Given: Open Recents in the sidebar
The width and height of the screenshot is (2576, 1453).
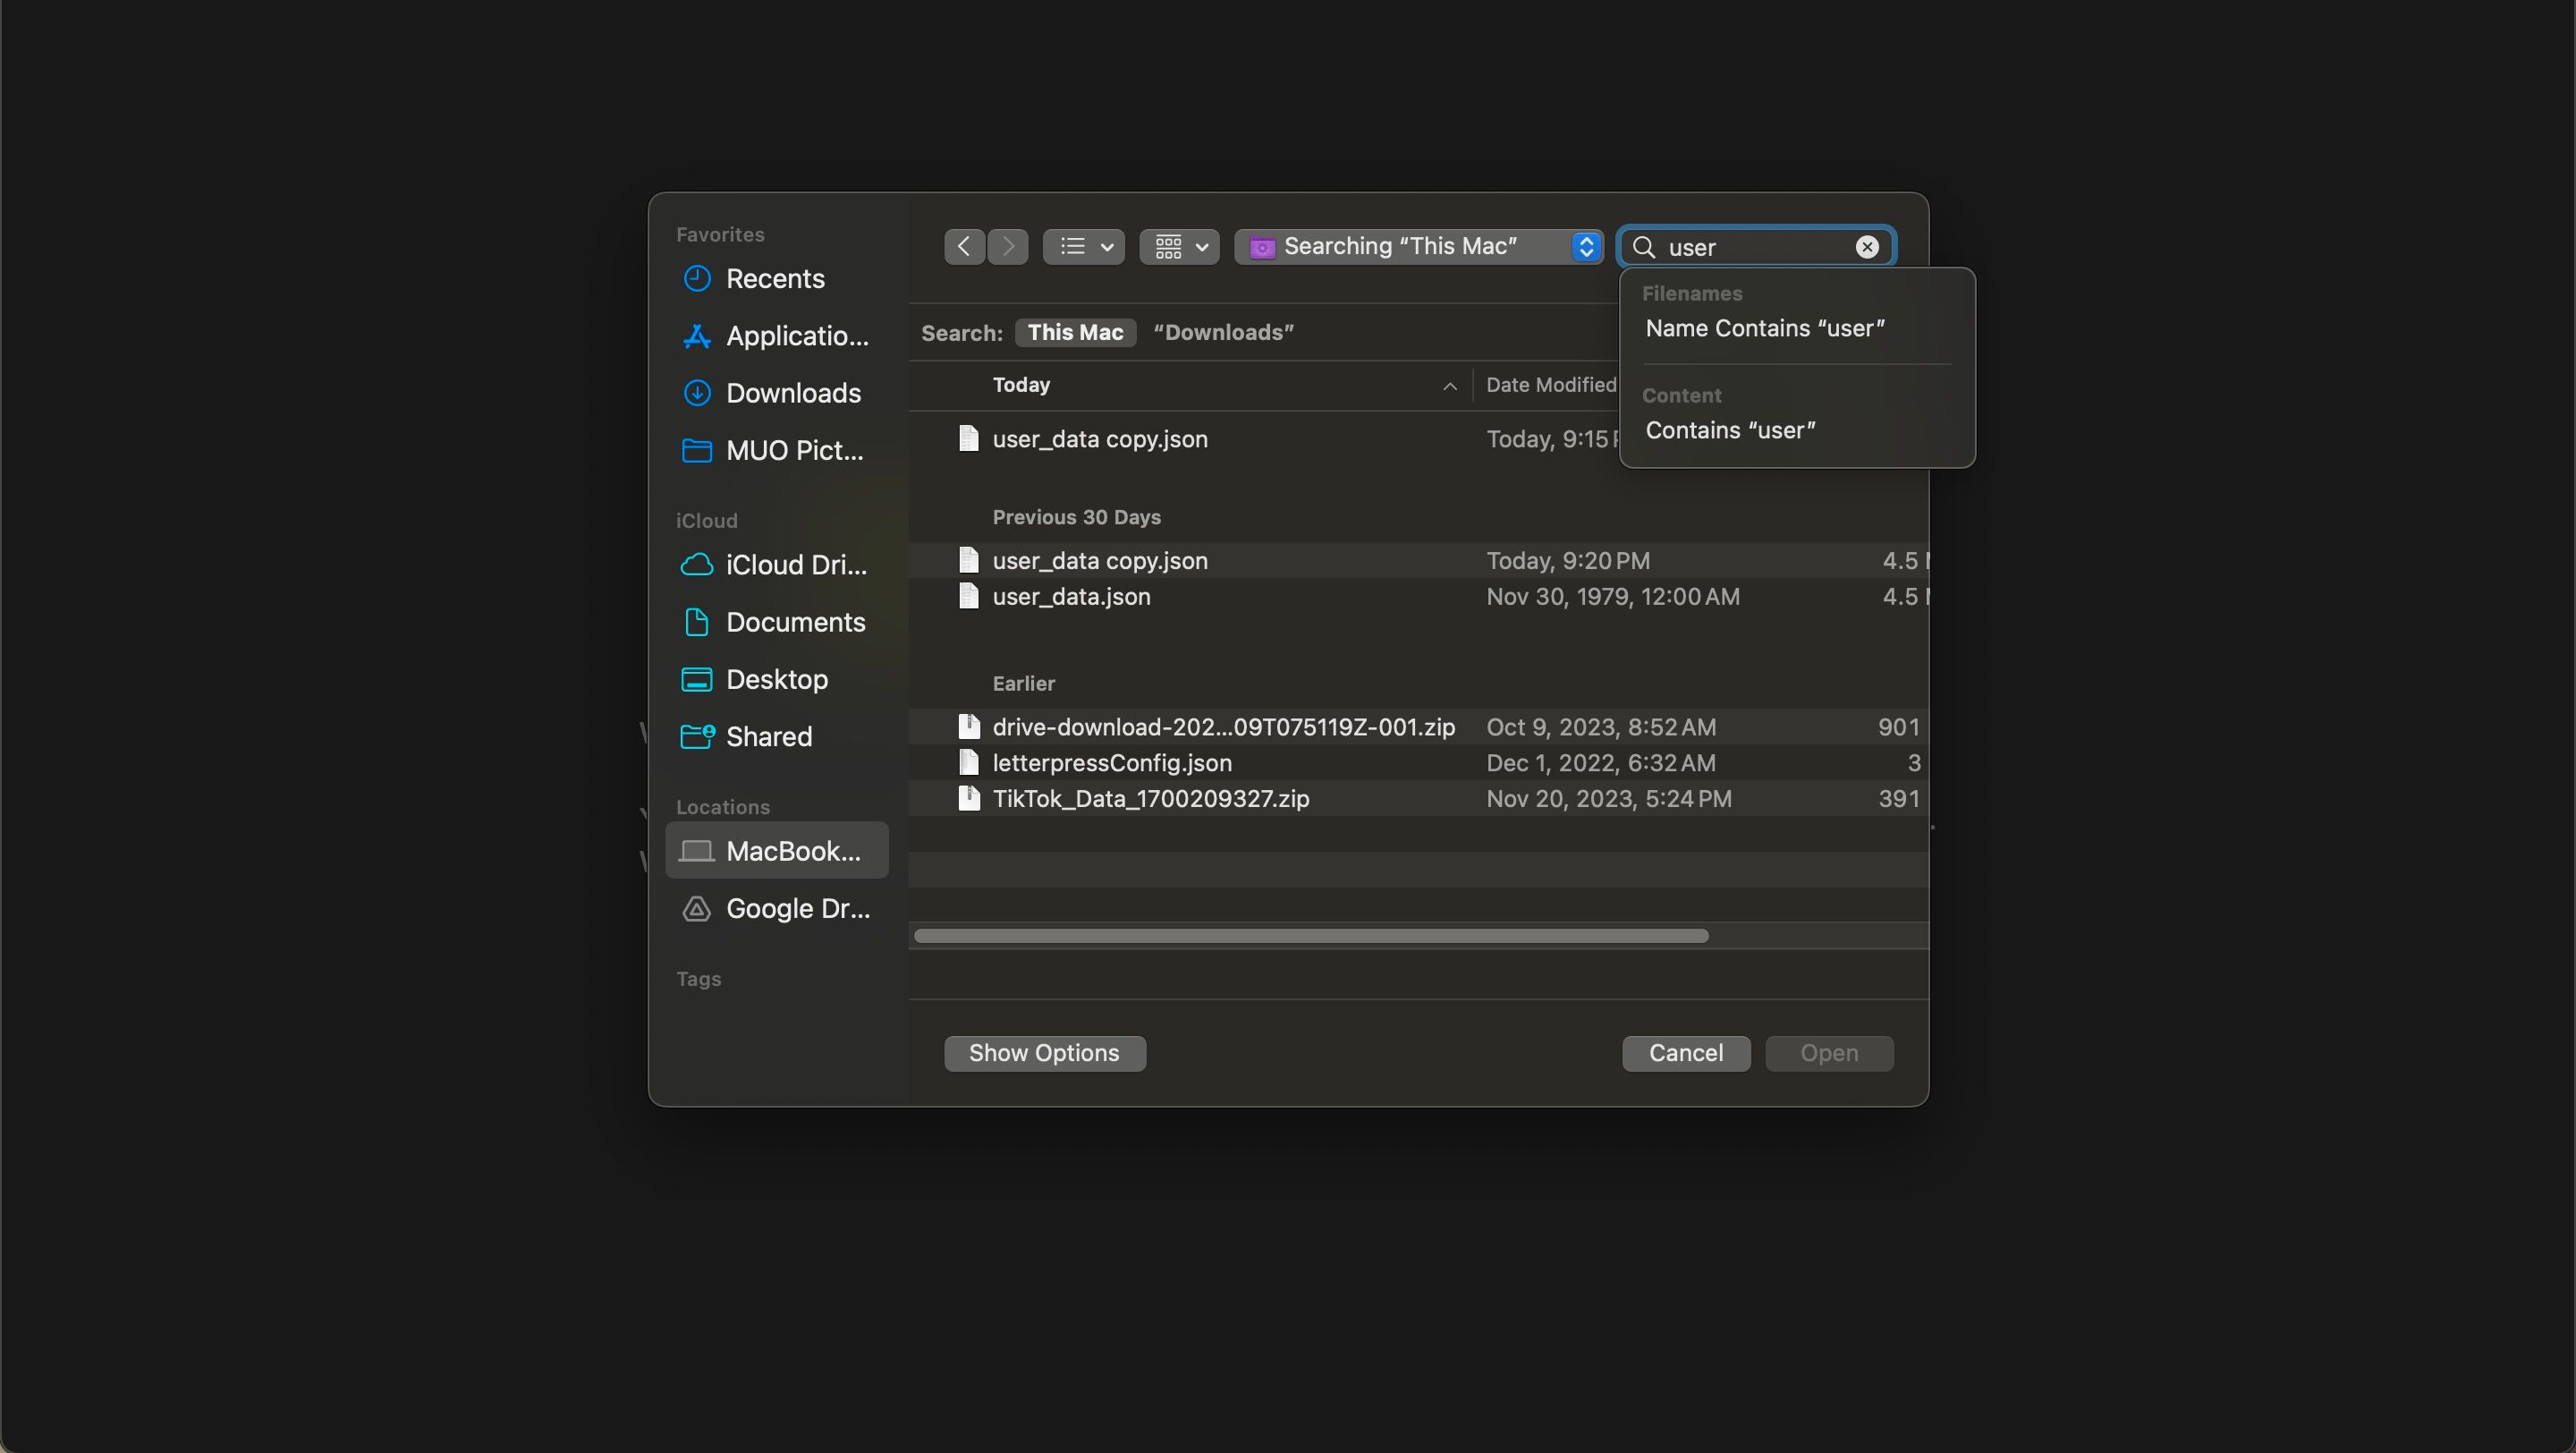Looking at the screenshot, I should click(775, 279).
